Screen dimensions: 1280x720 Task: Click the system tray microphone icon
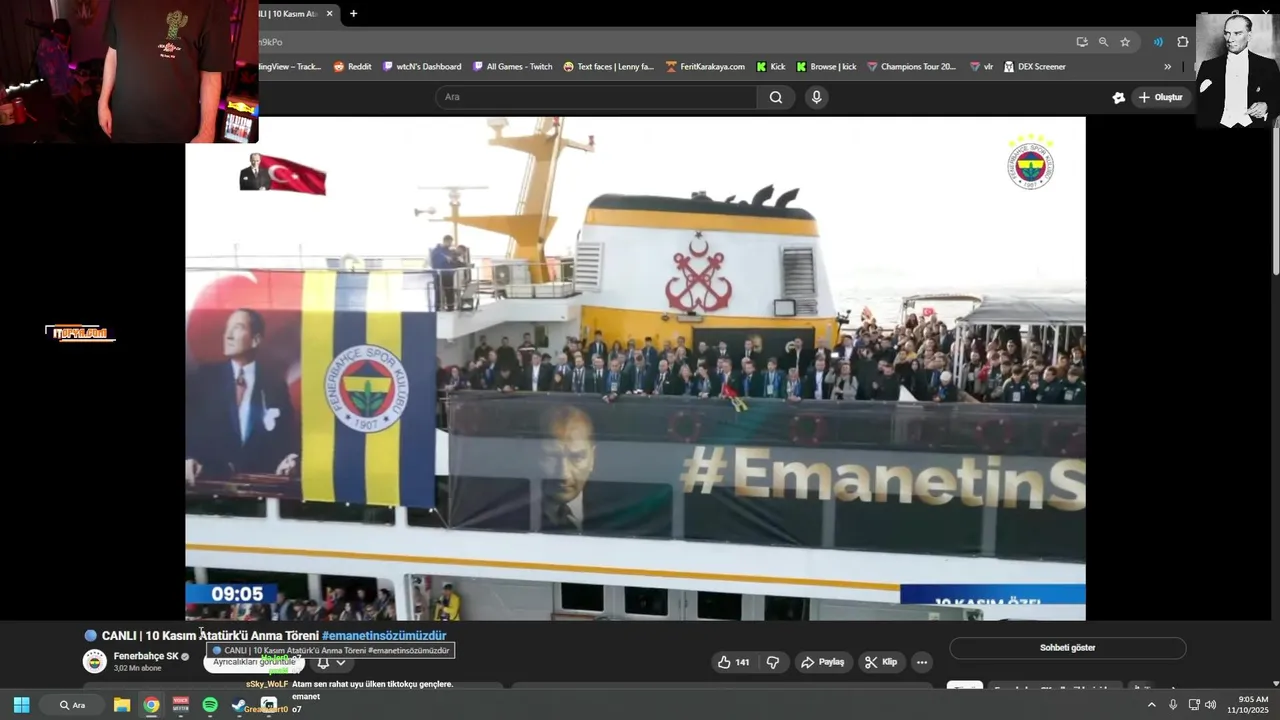1173,705
